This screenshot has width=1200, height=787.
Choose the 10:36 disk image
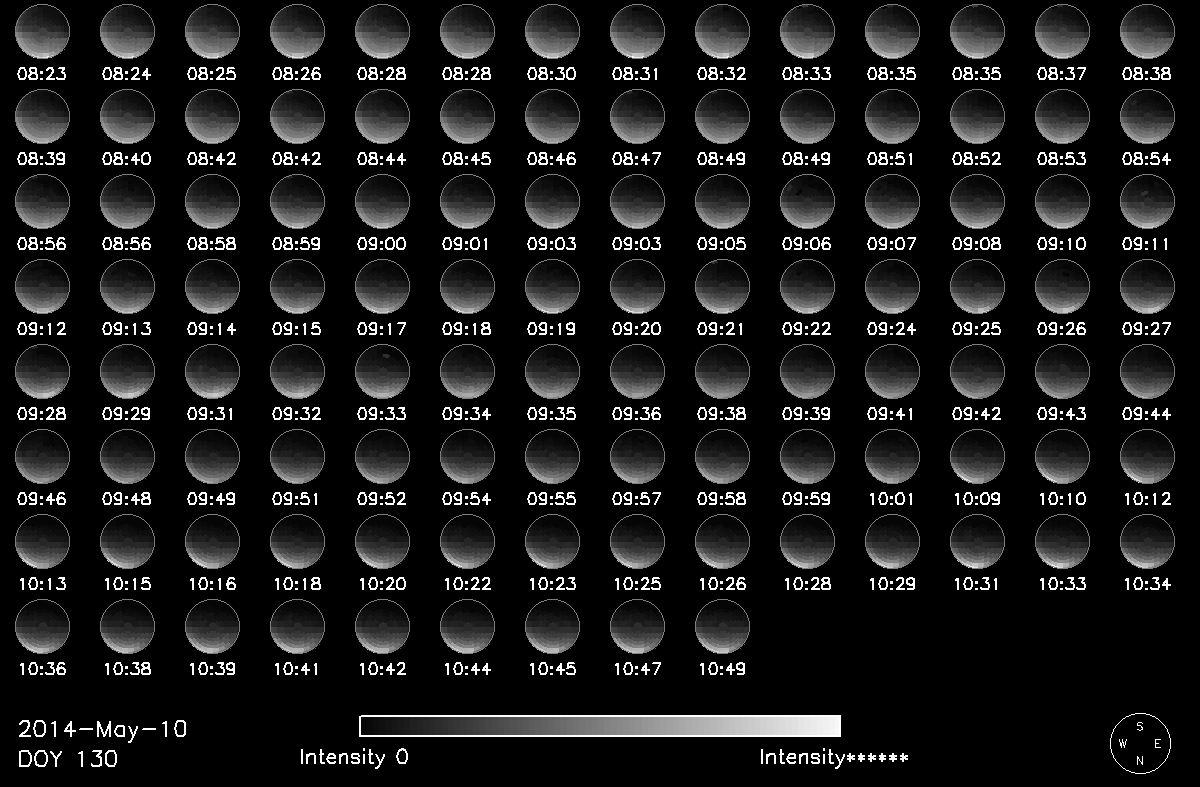tap(42, 626)
